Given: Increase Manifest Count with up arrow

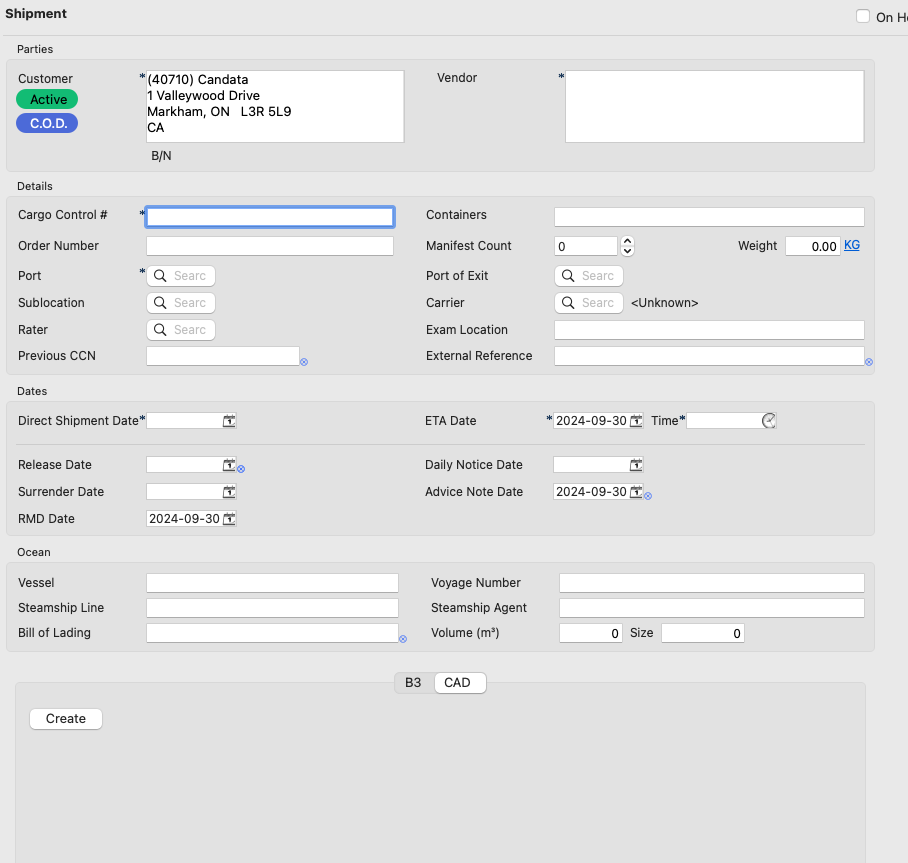Looking at the screenshot, I should (627, 241).
